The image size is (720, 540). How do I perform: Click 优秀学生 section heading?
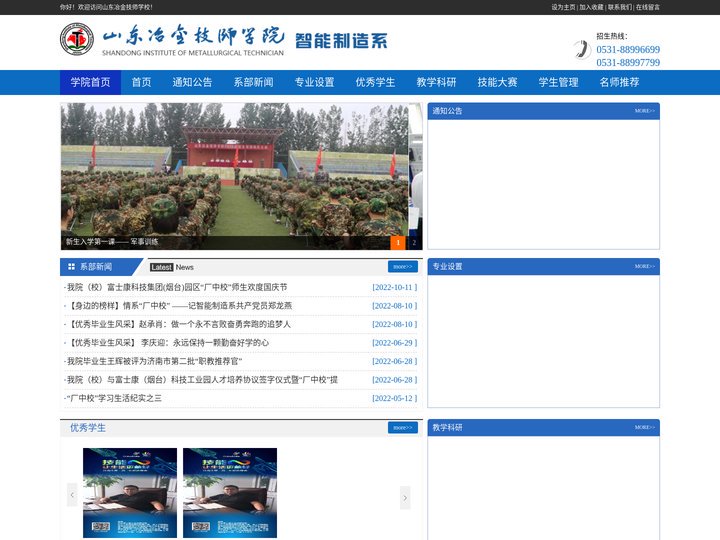[x=88, y=428]
